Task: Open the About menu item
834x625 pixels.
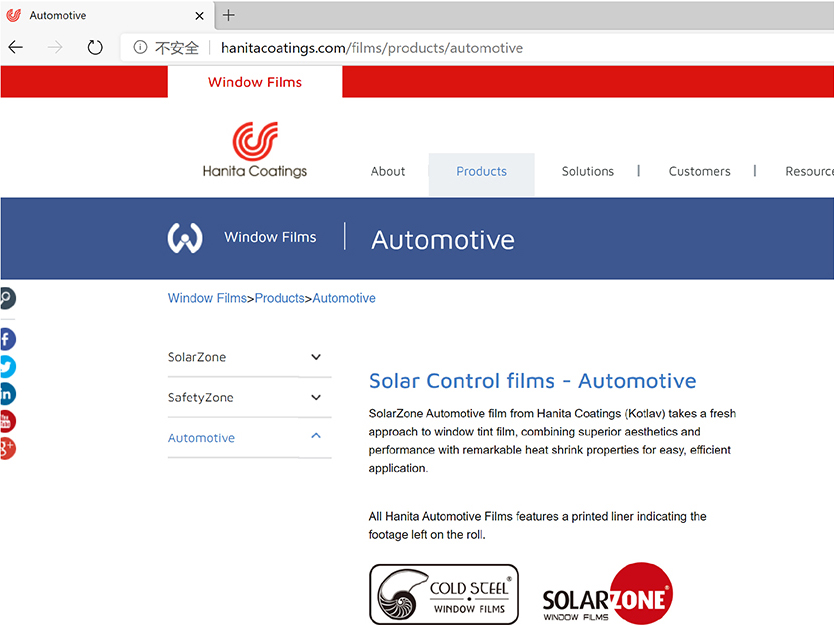Action: [x=388, y=171]
